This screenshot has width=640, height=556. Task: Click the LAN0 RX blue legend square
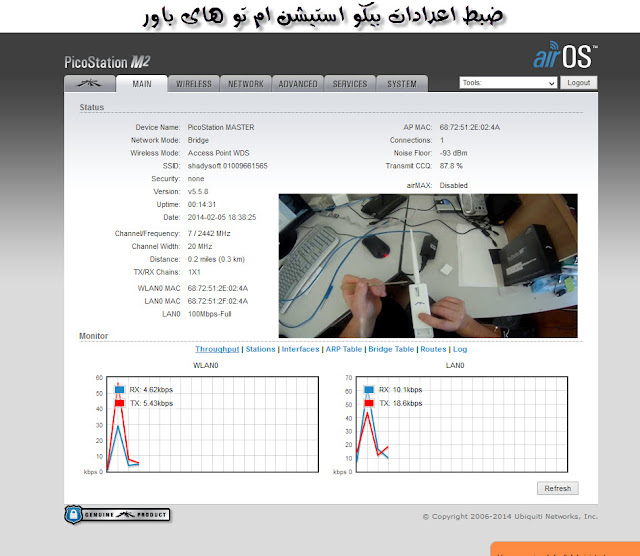(369, 389)
